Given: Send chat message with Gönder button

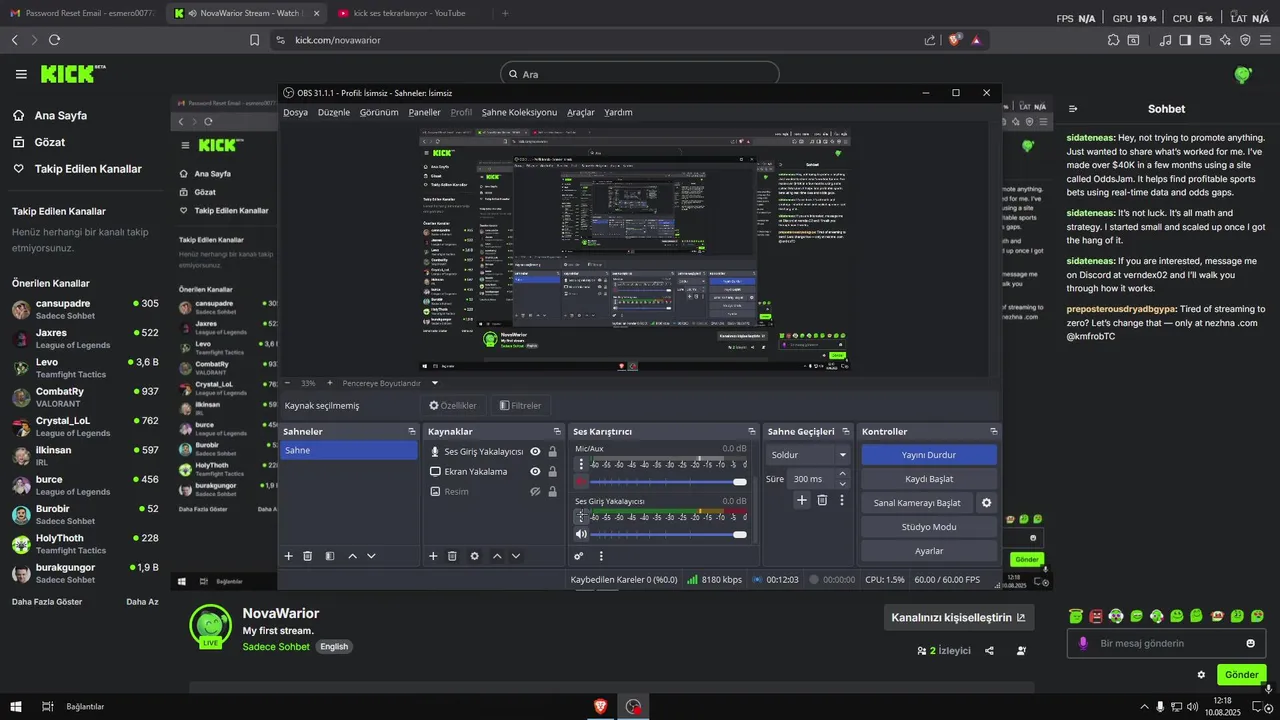Looking at the screenshot, I should point(1241,674).
